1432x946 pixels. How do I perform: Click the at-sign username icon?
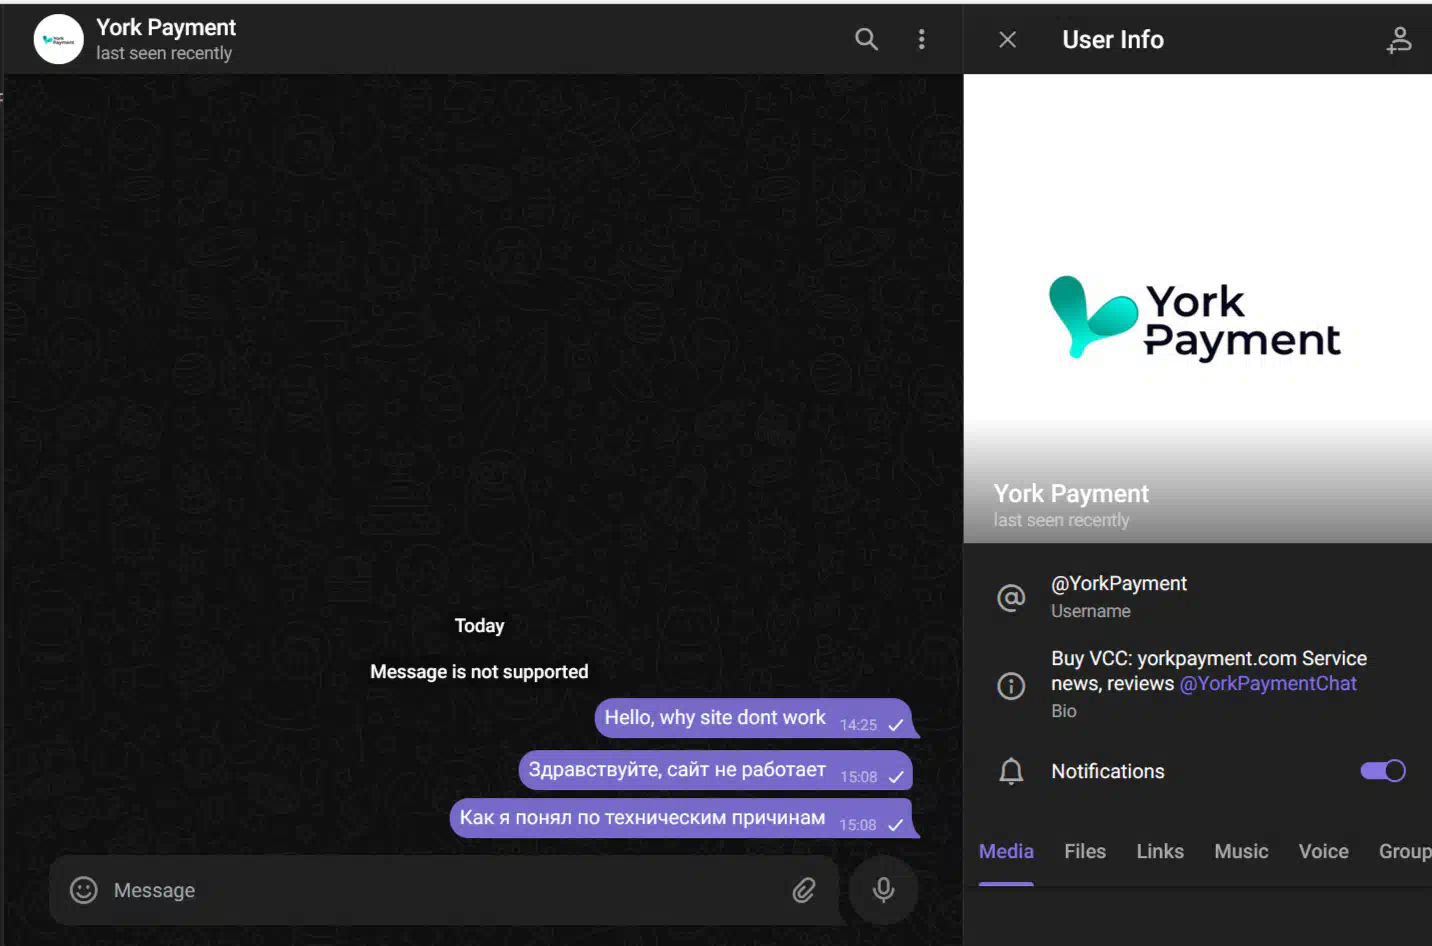(x=1011, y=598)
